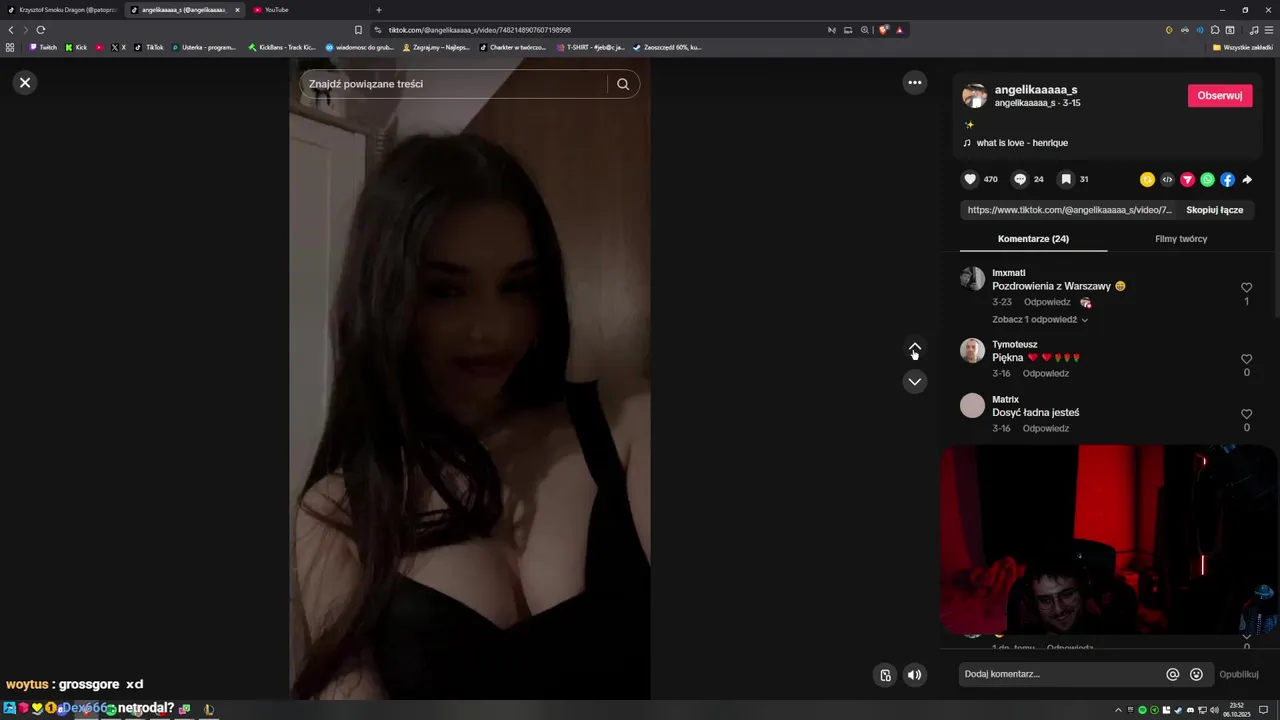The width and height of the screenshot is (1280, 720).
Task: Open the angelikaaaaa_s profile avatar
Action: pos(974,96)
